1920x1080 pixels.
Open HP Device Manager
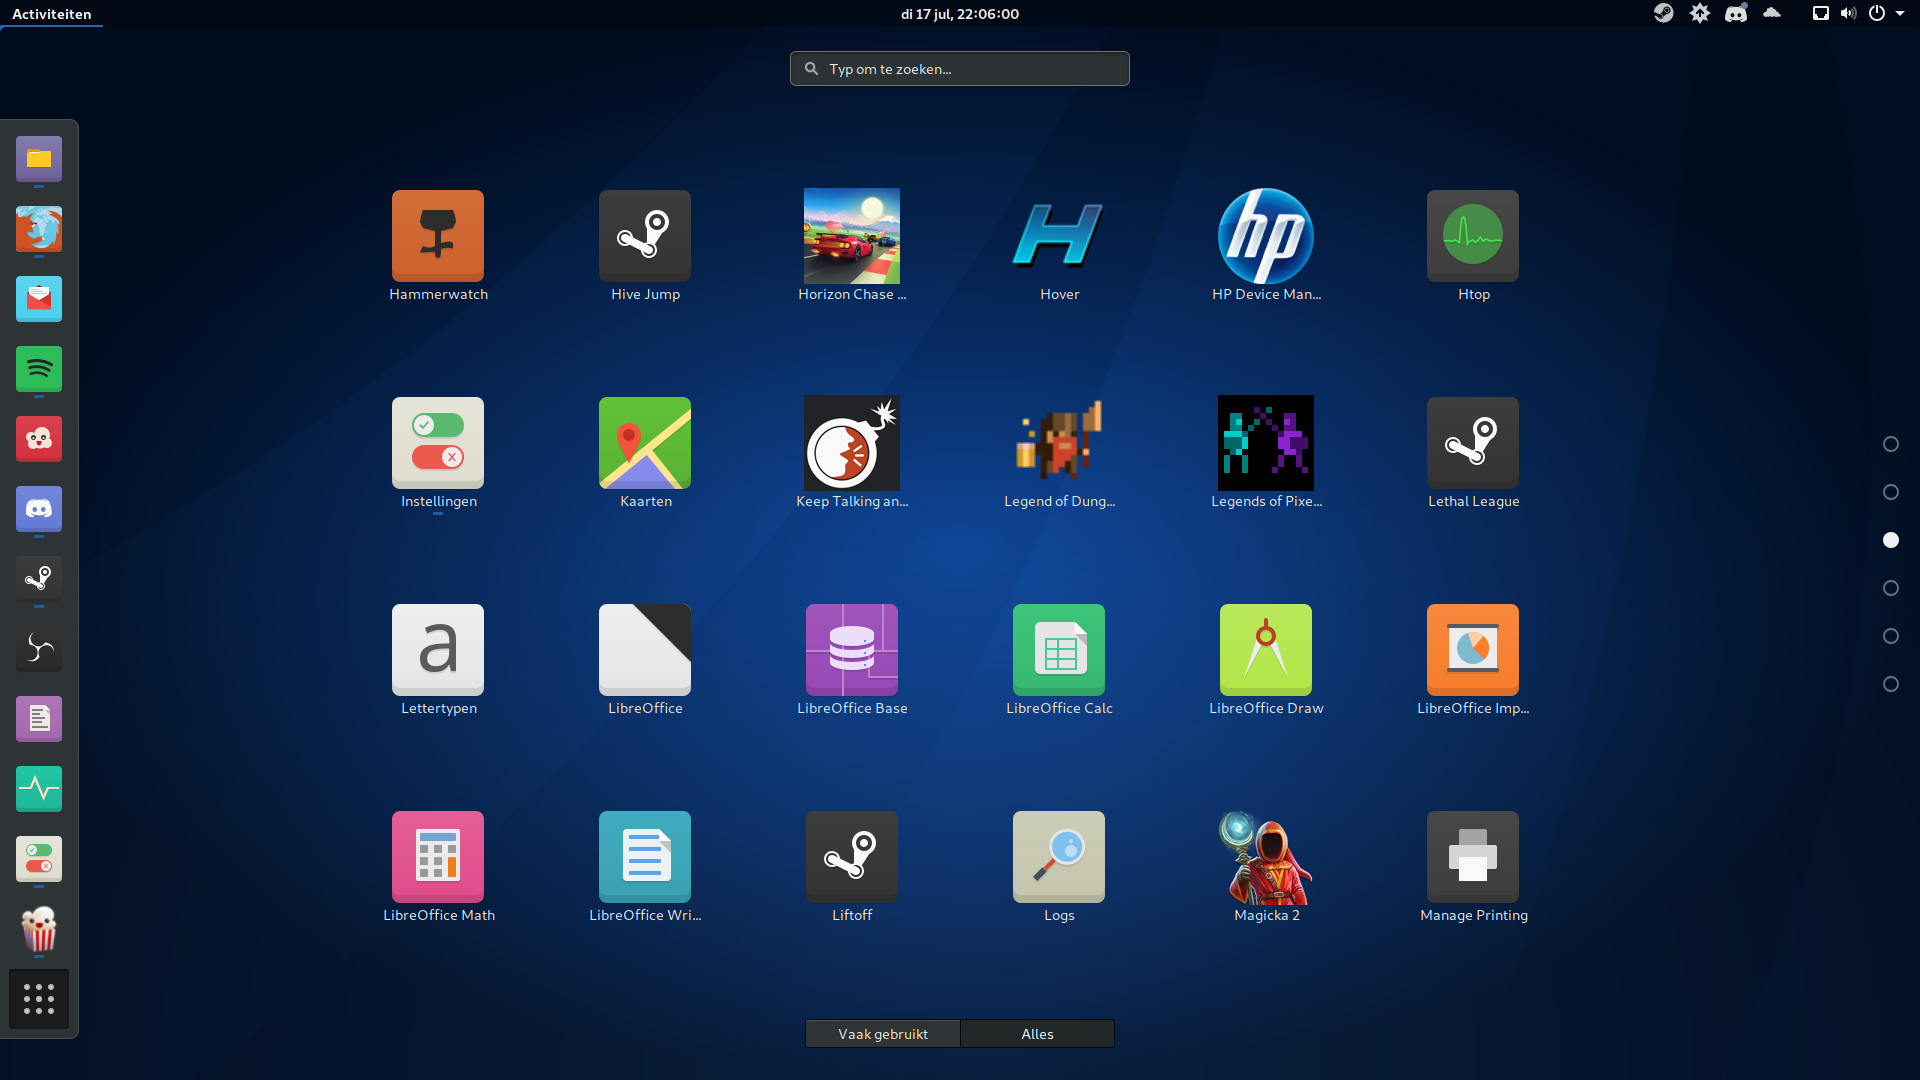(1266, 237)
